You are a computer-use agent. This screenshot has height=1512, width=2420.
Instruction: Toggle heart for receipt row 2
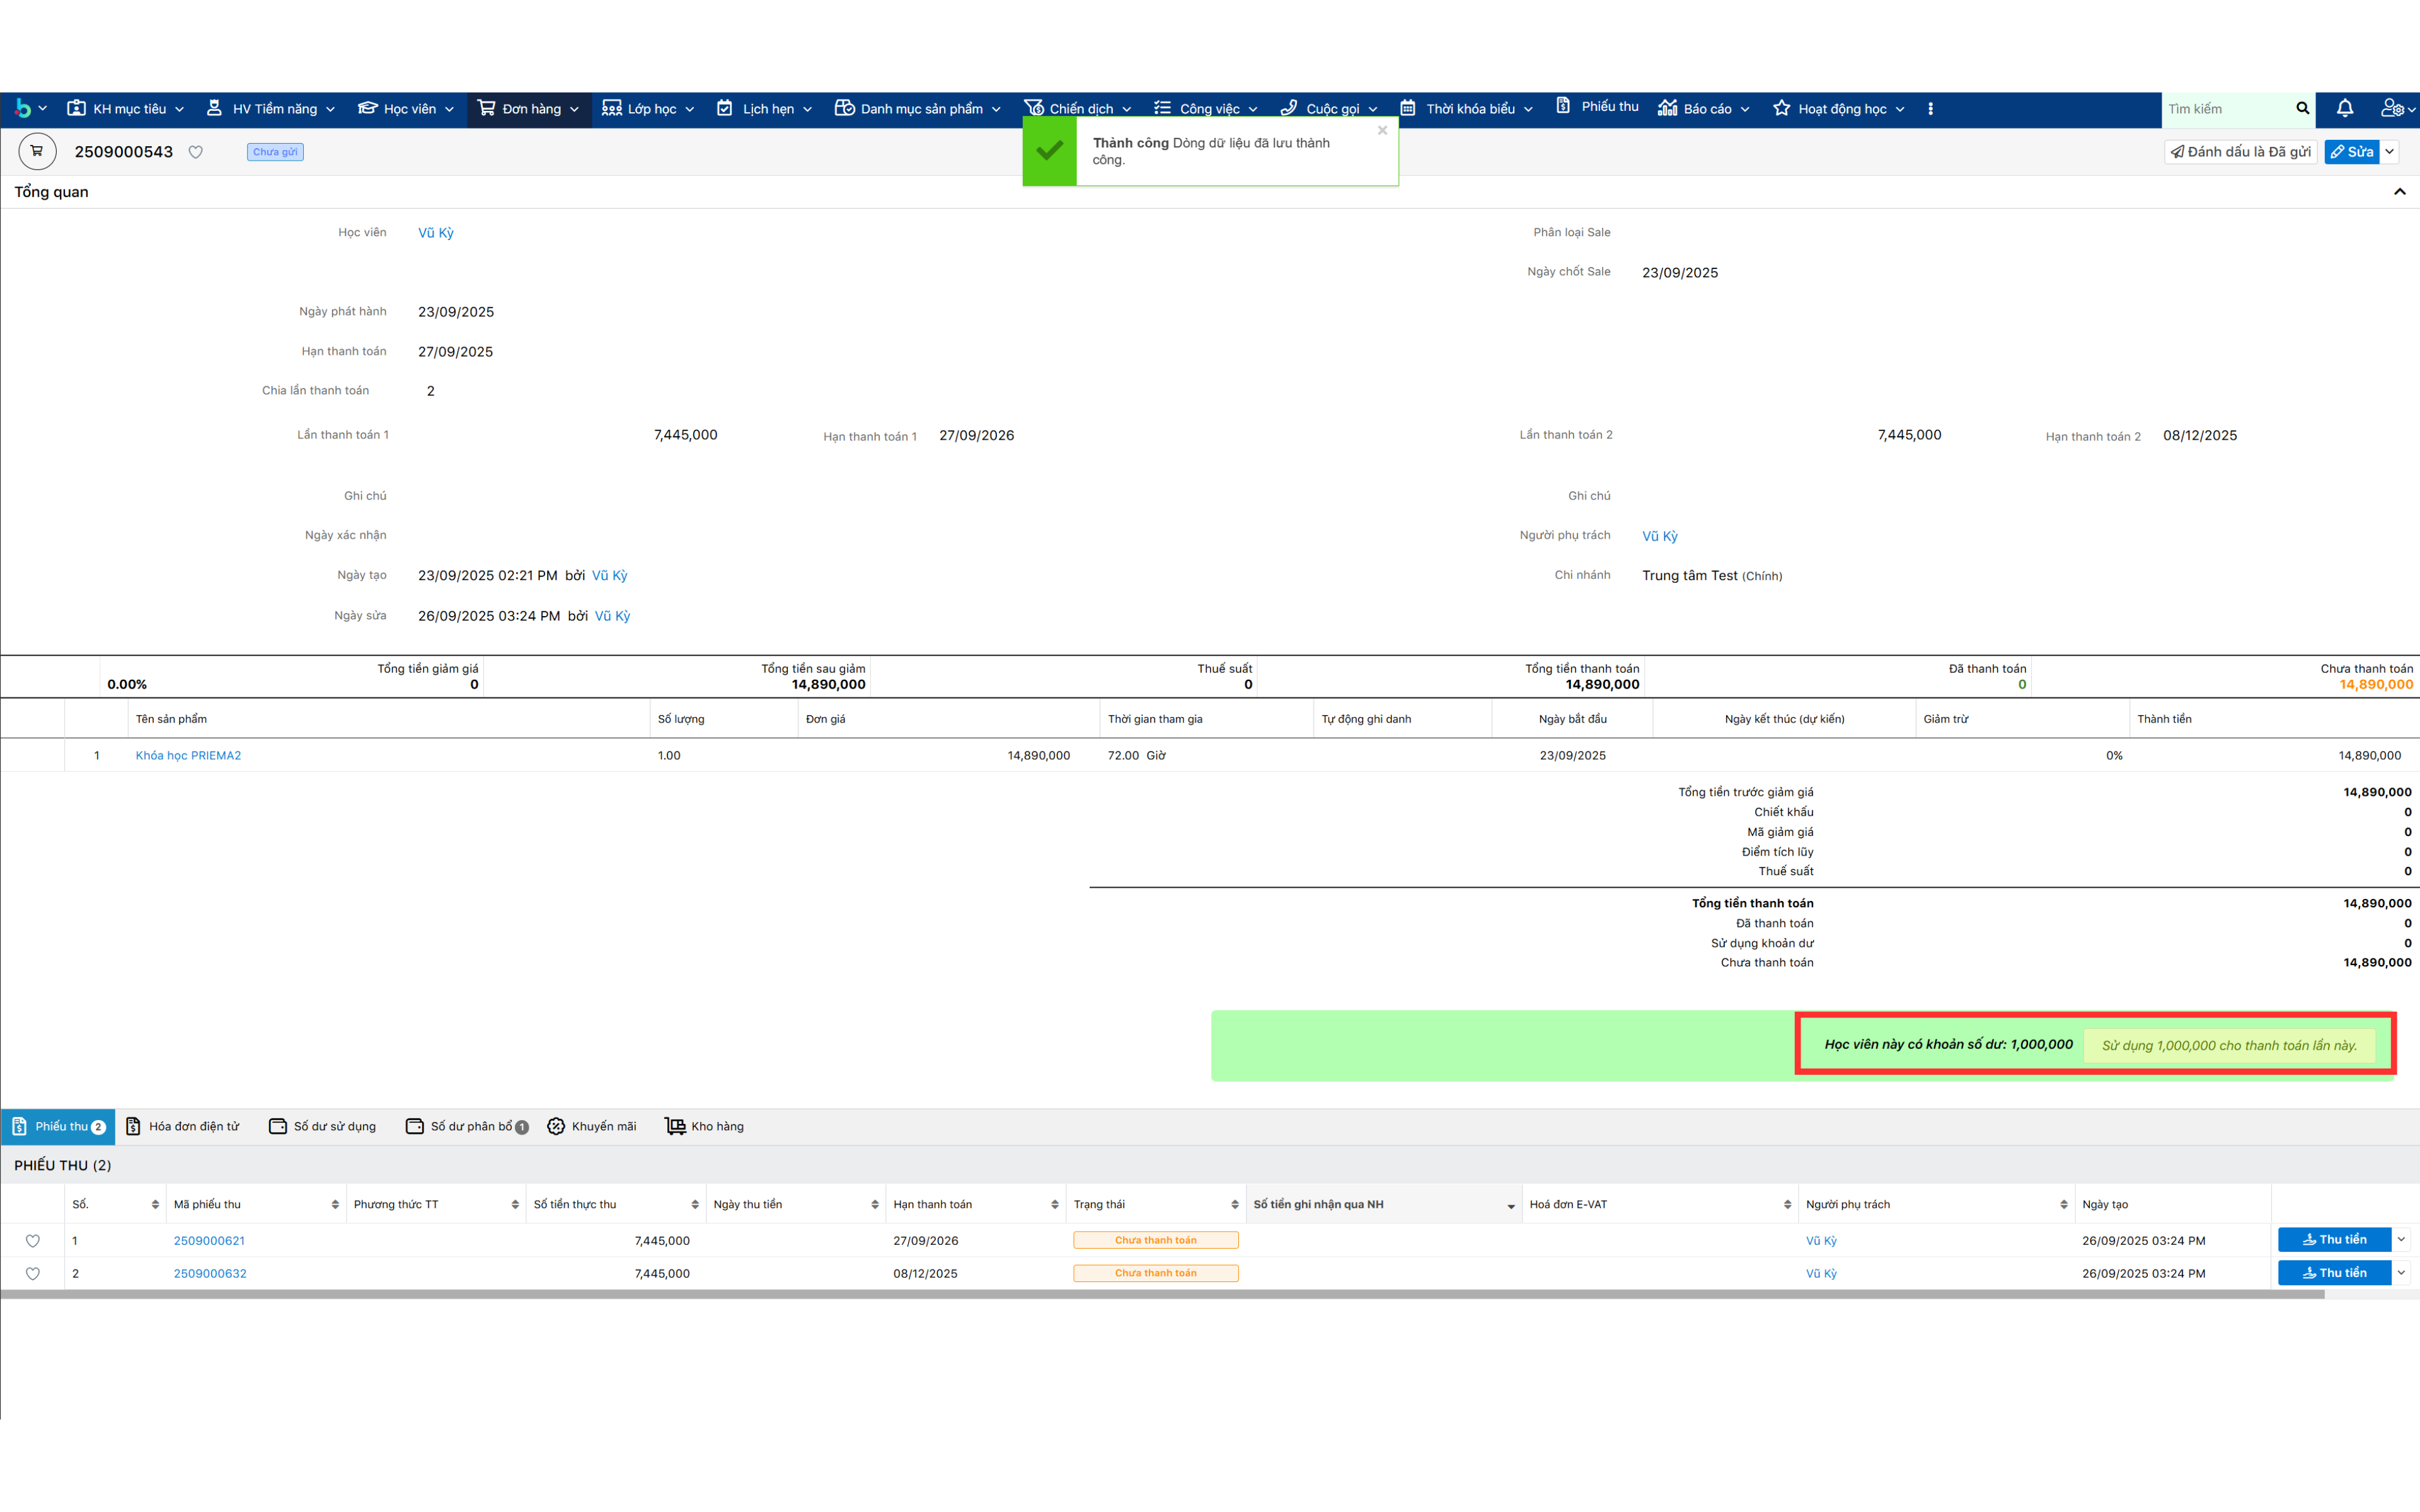coord(33,1273)
